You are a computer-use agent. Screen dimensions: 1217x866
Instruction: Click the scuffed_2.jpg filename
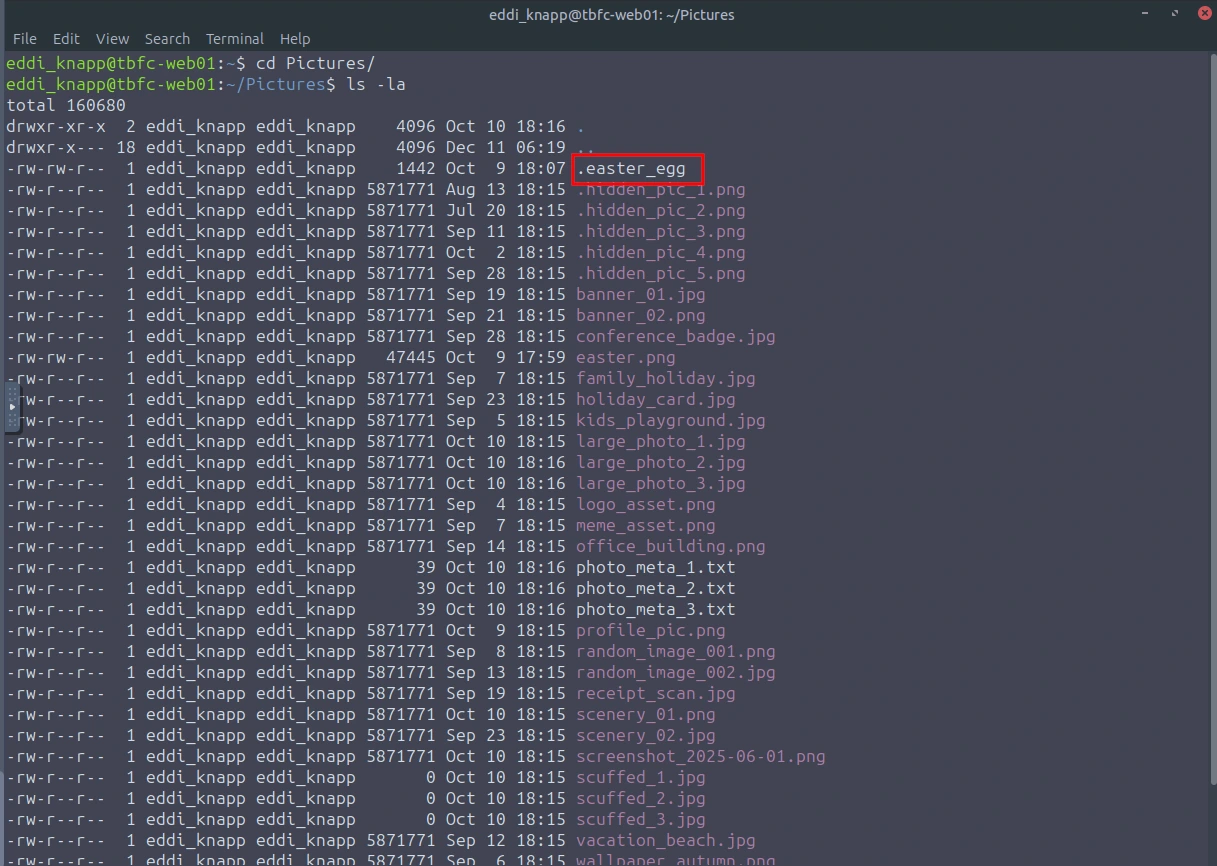(640, 798)
